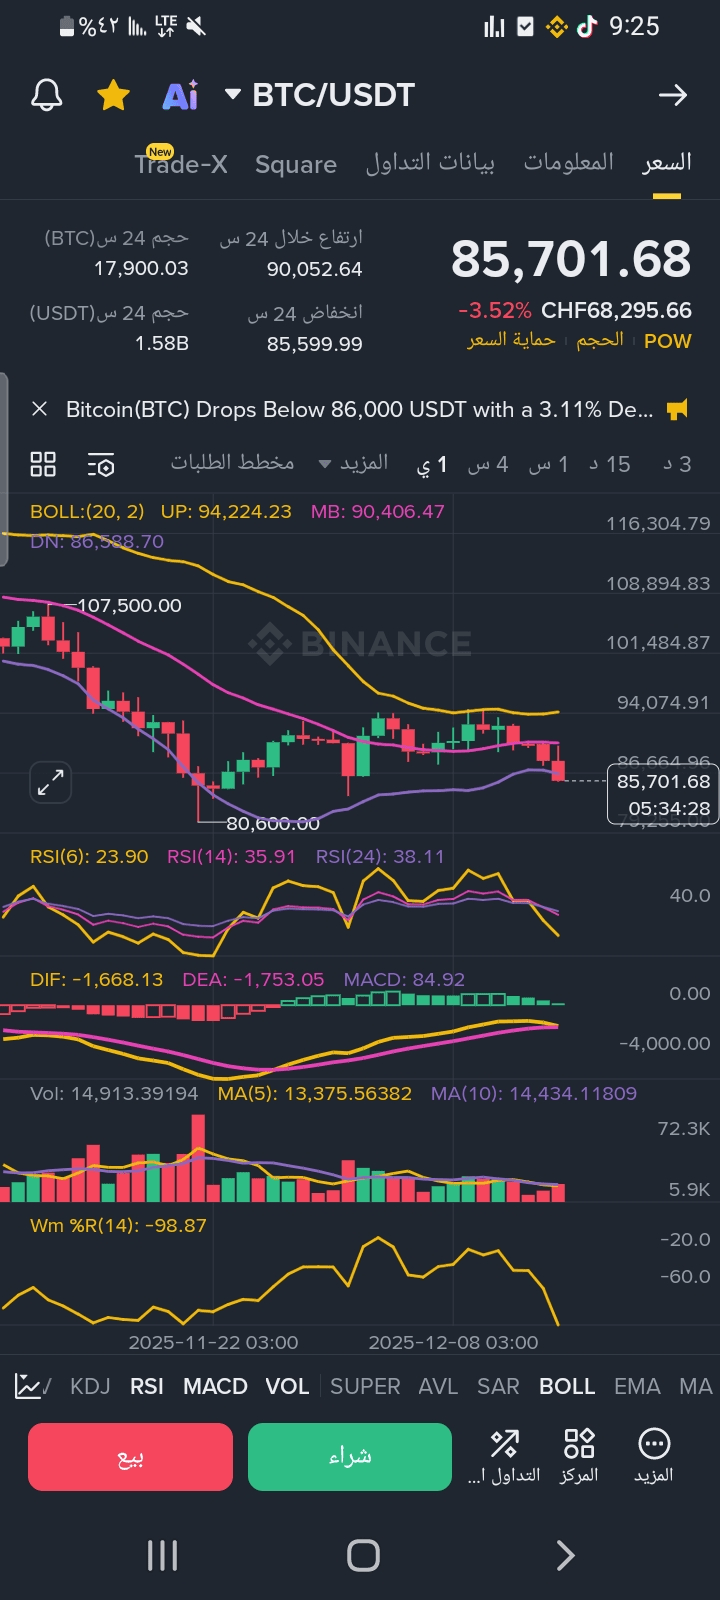Expand chart to fullscreen
The width and height of the screenshot is (720, 1600).
coord(50,782)
